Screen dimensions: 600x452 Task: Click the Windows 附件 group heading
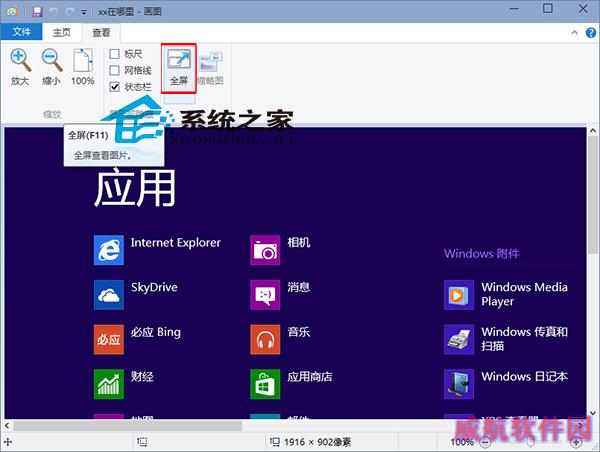[481, 253]
